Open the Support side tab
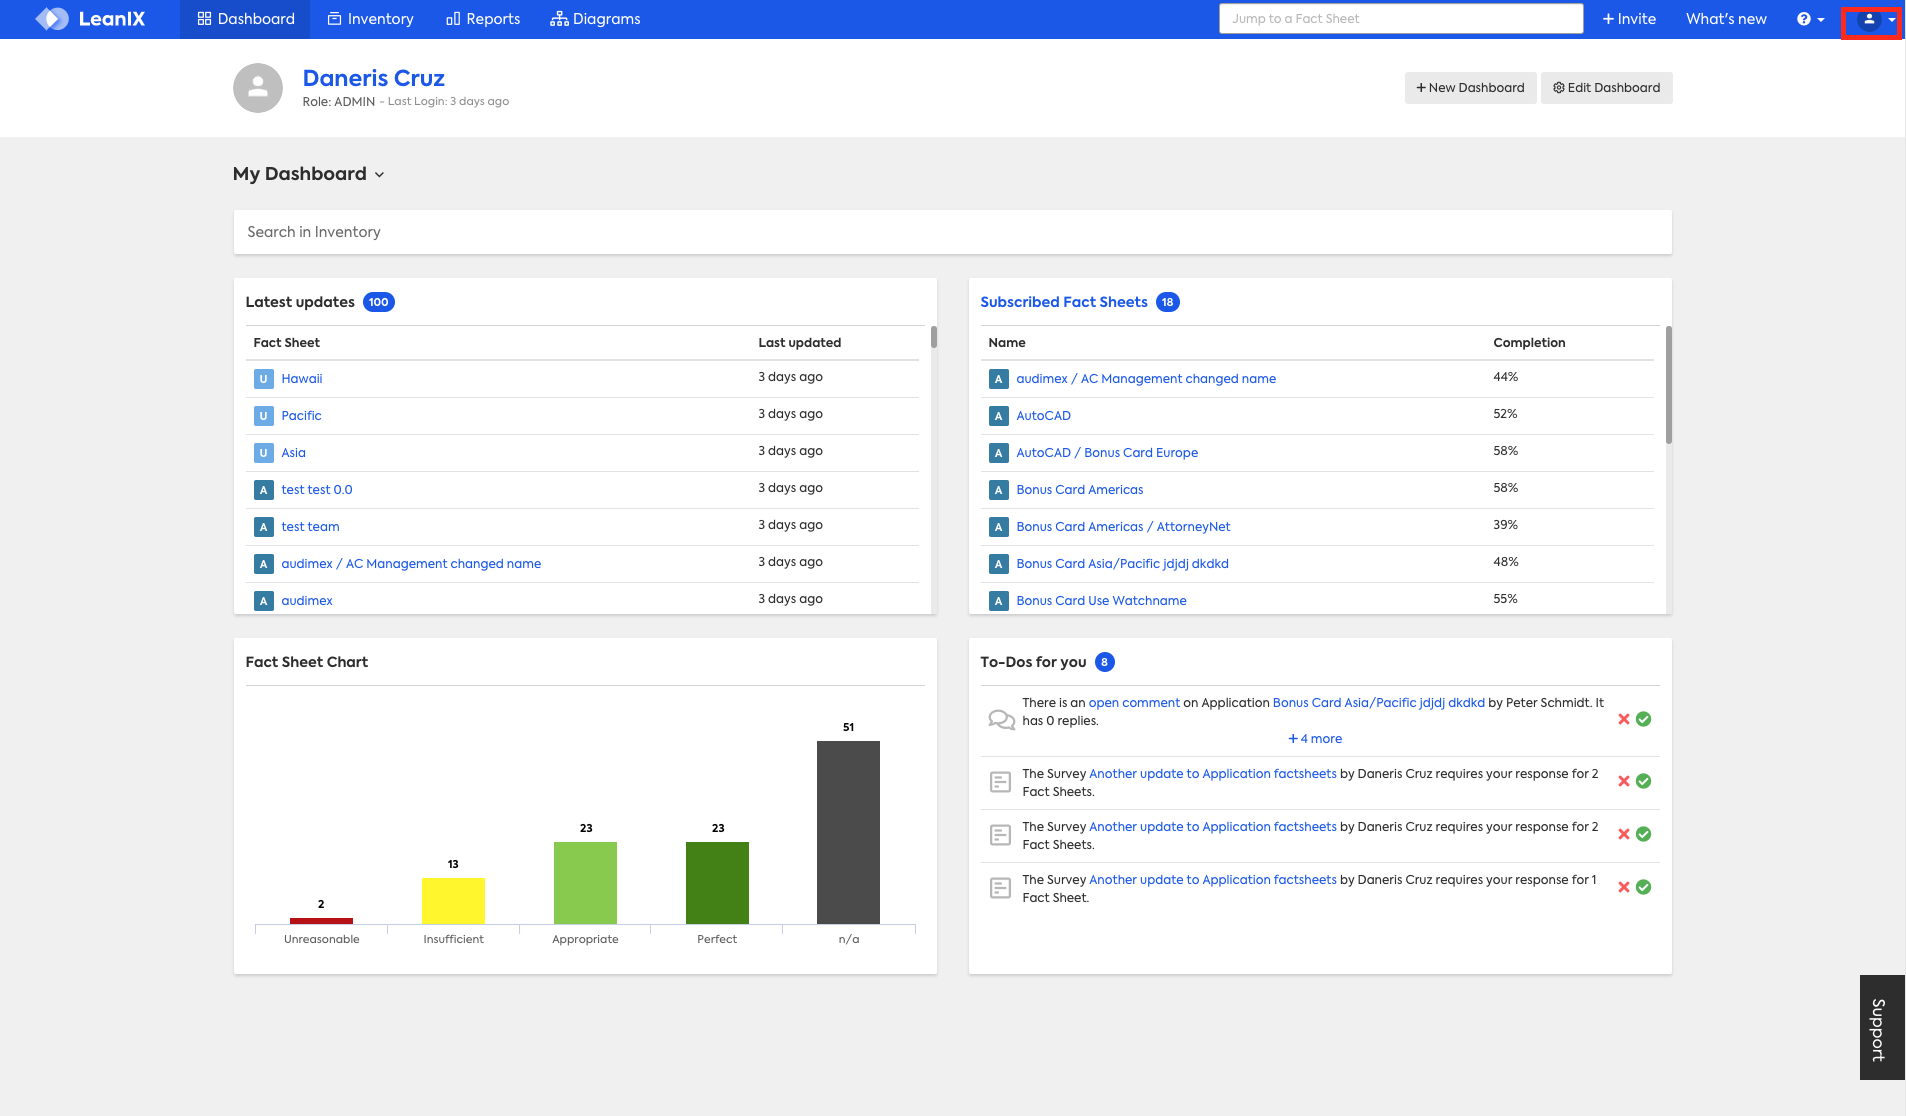The height and width of the screenshot is (1116, 1906). [x=1881, y=1028]
